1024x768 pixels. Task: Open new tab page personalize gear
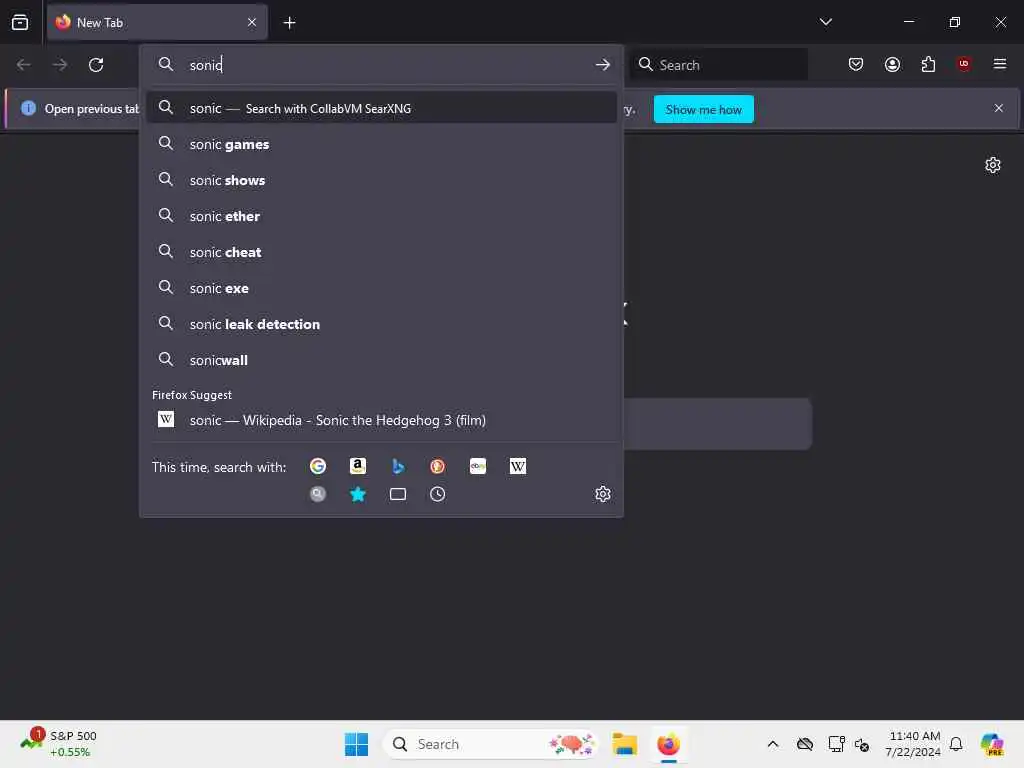pos(993,165)
